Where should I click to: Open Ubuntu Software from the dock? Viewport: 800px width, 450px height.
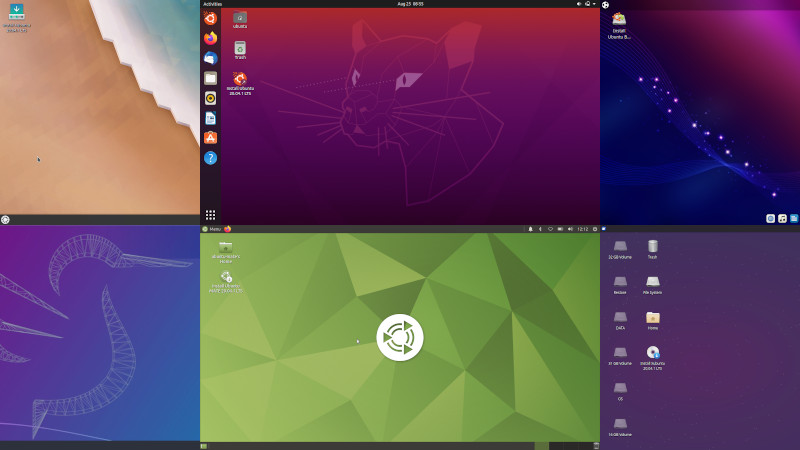(210, 138)
